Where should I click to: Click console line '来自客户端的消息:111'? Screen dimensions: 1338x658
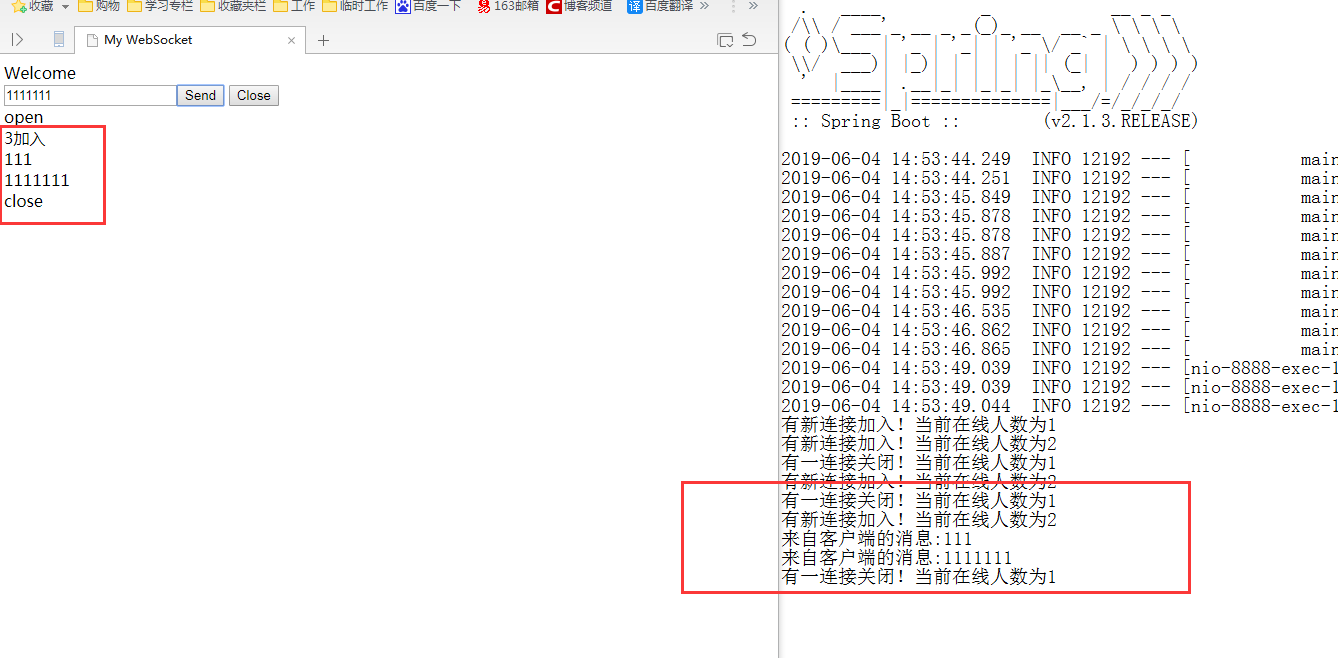(x=876, y=539)
